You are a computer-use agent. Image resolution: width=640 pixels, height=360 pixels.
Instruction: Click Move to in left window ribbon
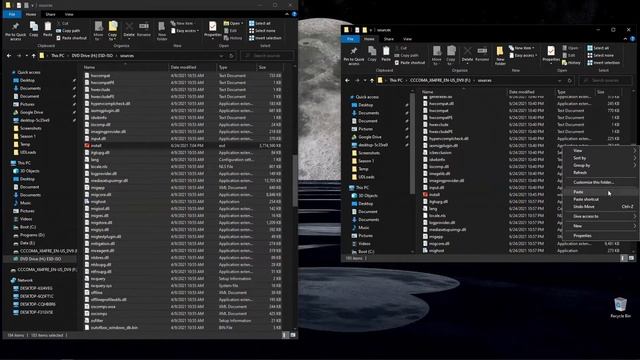98,31
